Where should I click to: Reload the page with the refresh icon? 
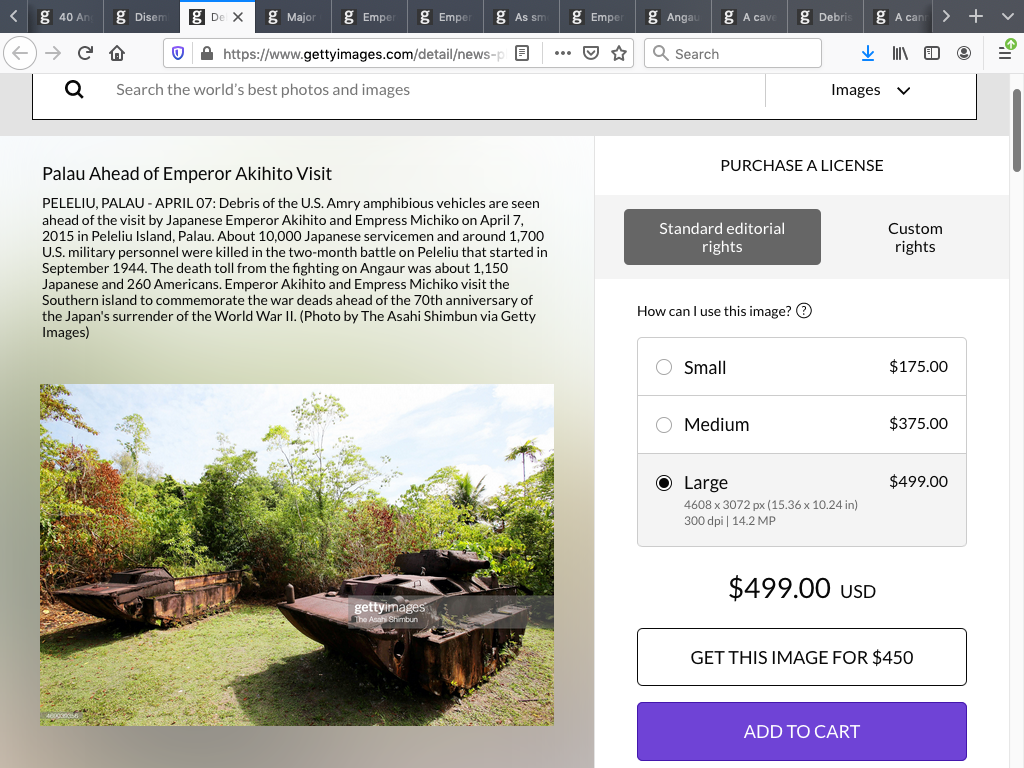(x=85, y=54)
